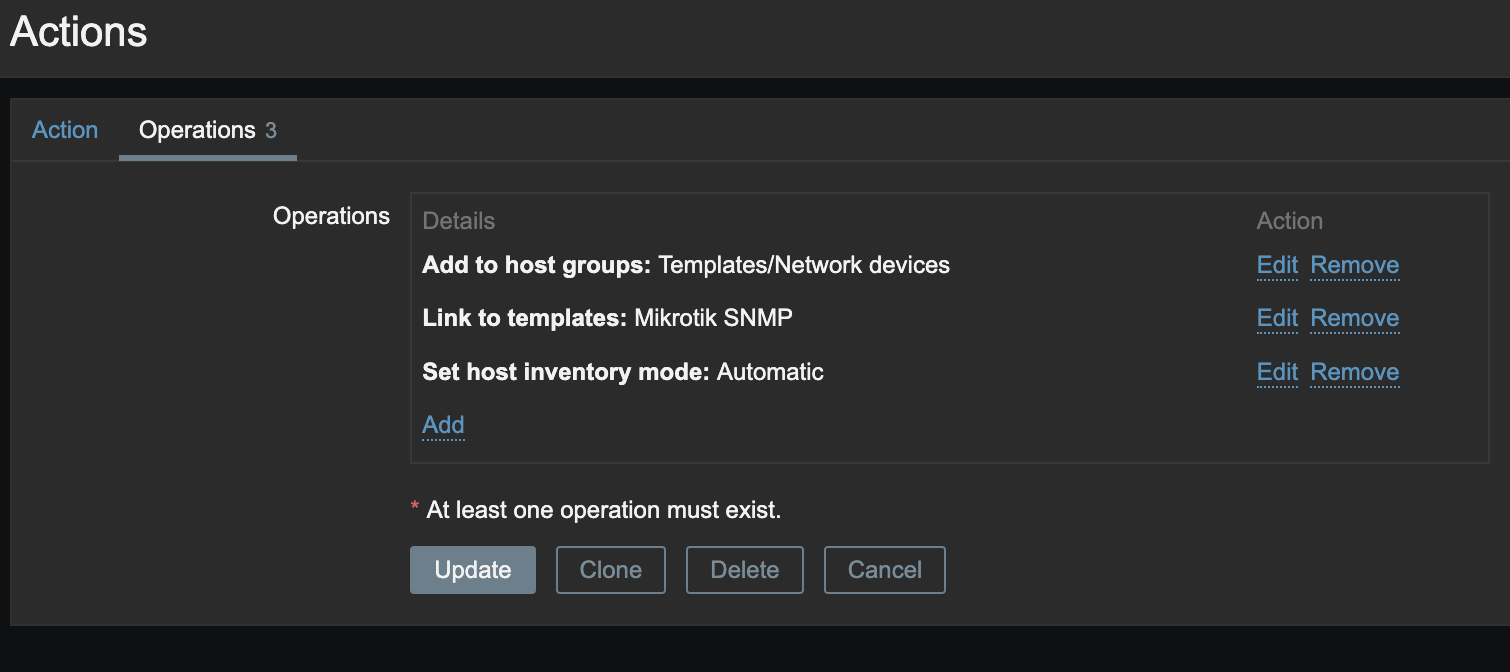Click the Details column header

(x=459, y=221)
